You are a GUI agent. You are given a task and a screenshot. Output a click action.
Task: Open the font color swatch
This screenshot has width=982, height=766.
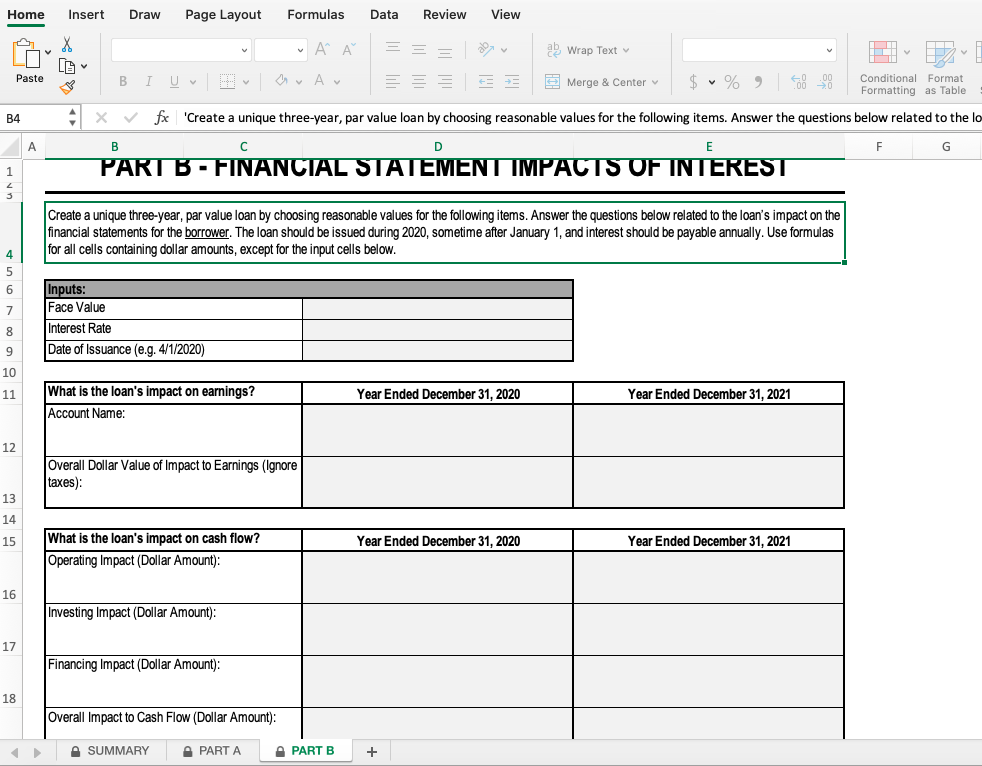click(x=319, y=82)
